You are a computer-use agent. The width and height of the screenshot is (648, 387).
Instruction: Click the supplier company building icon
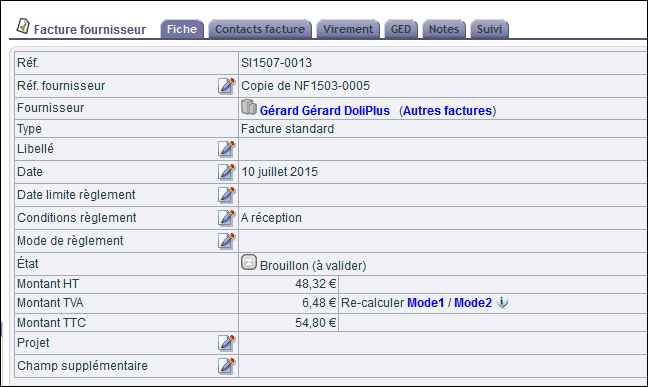(249, 108)
